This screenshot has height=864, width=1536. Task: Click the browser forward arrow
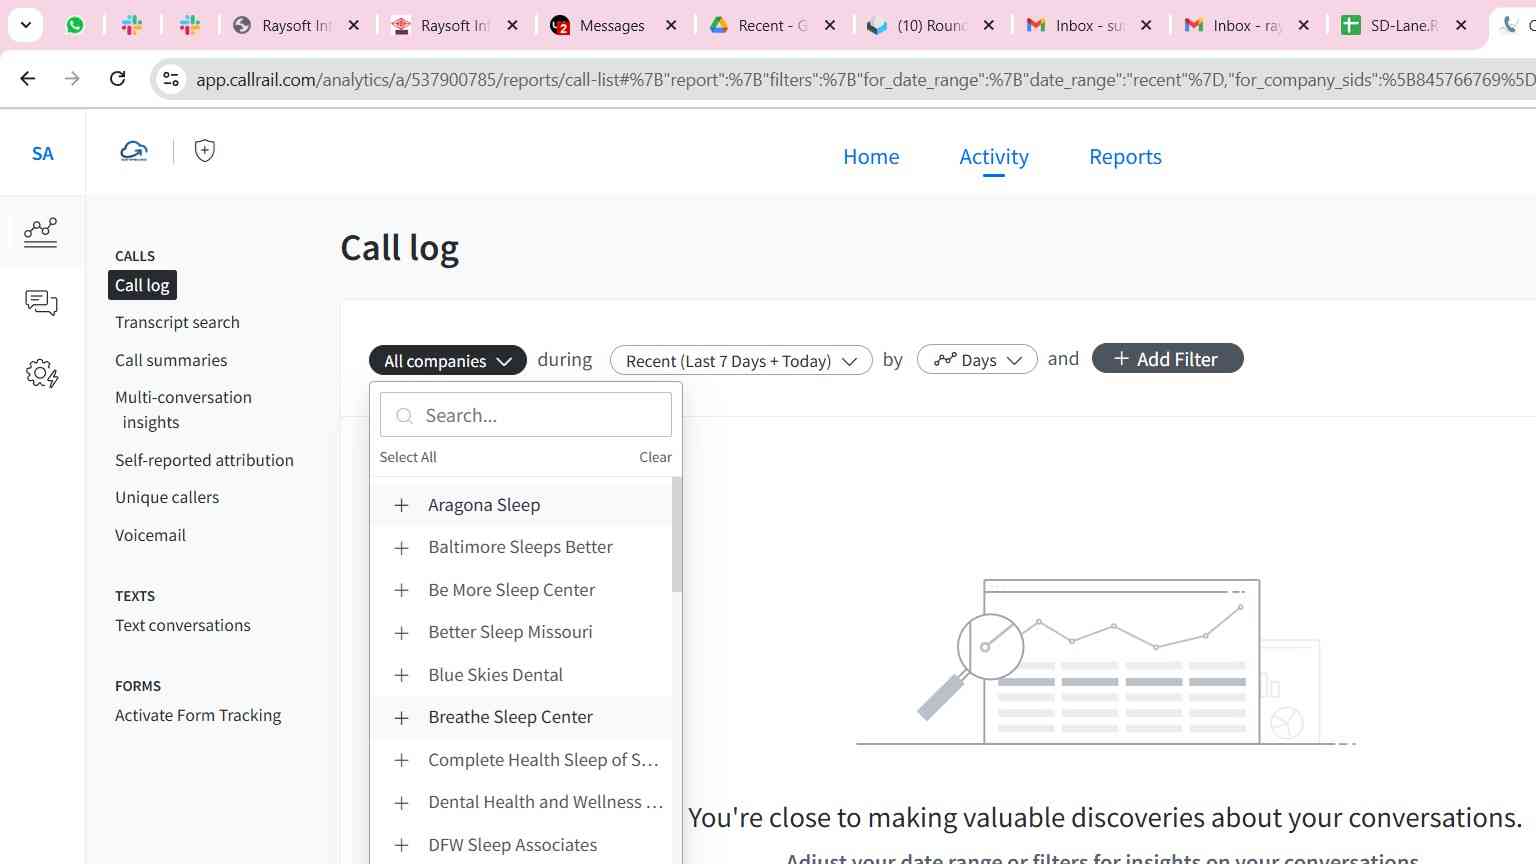coord(72,78)
